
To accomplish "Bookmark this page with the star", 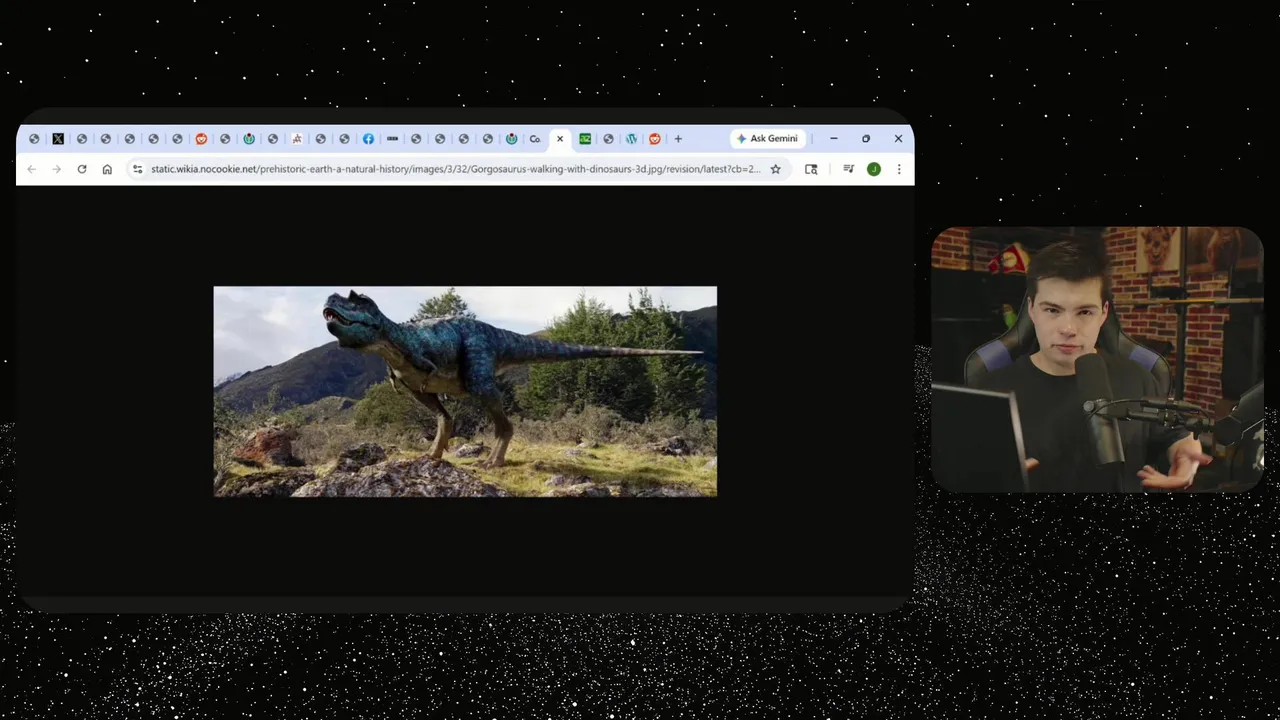I will pos(775,169).
